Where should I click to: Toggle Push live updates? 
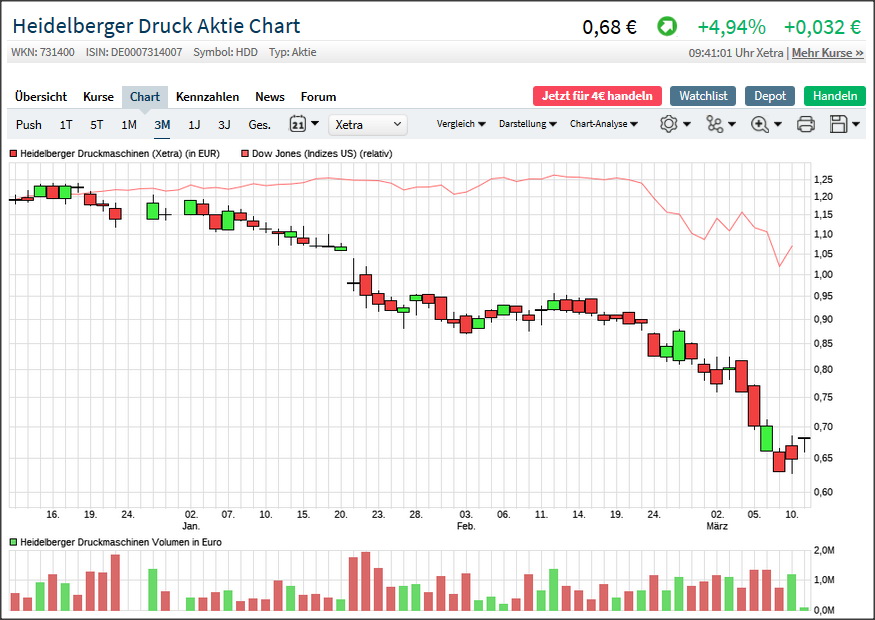pyautogui.click(x=29, y=125)
